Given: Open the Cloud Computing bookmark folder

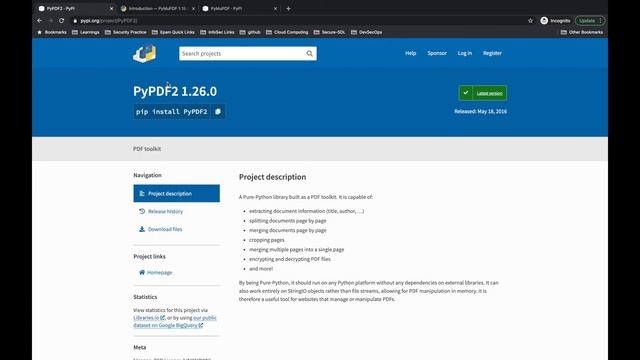Looking at the screenshot, I should point(287,32).
